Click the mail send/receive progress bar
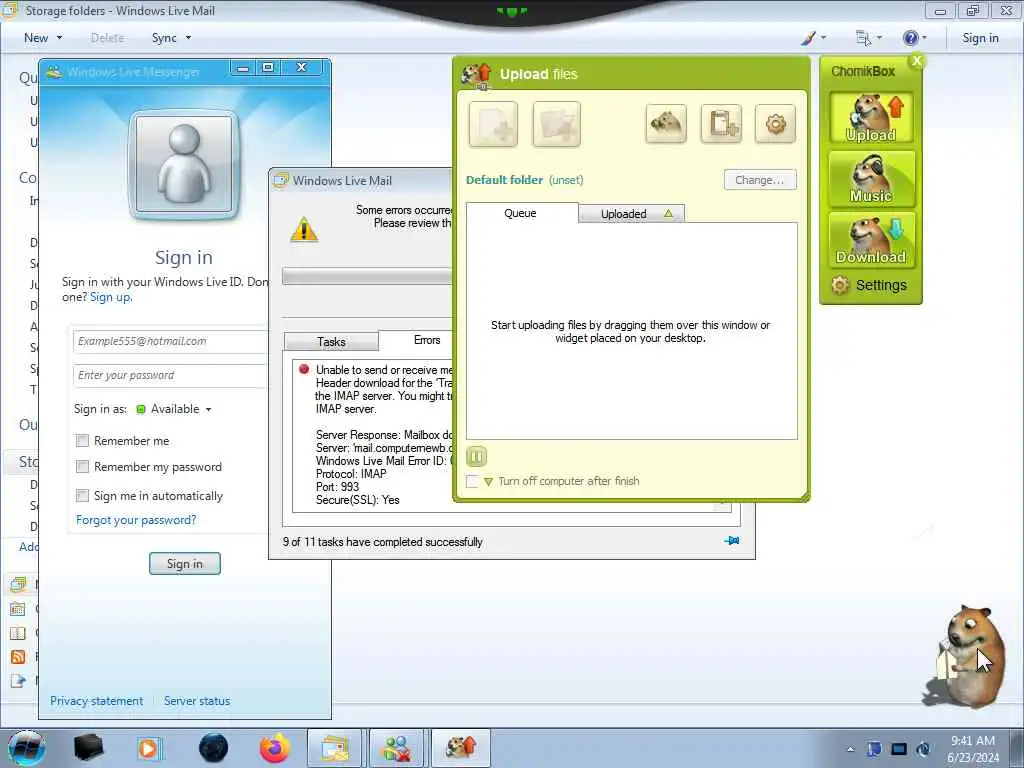1024x768 pixels. 367,276
